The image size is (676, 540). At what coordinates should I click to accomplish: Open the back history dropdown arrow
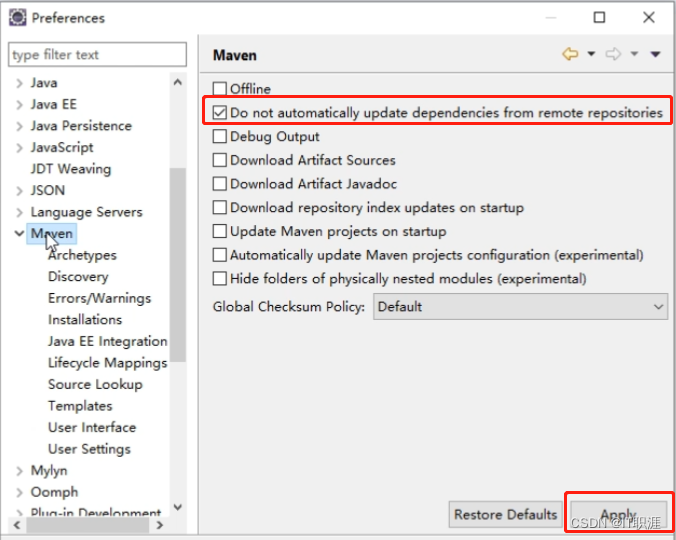tap(591, 54)
